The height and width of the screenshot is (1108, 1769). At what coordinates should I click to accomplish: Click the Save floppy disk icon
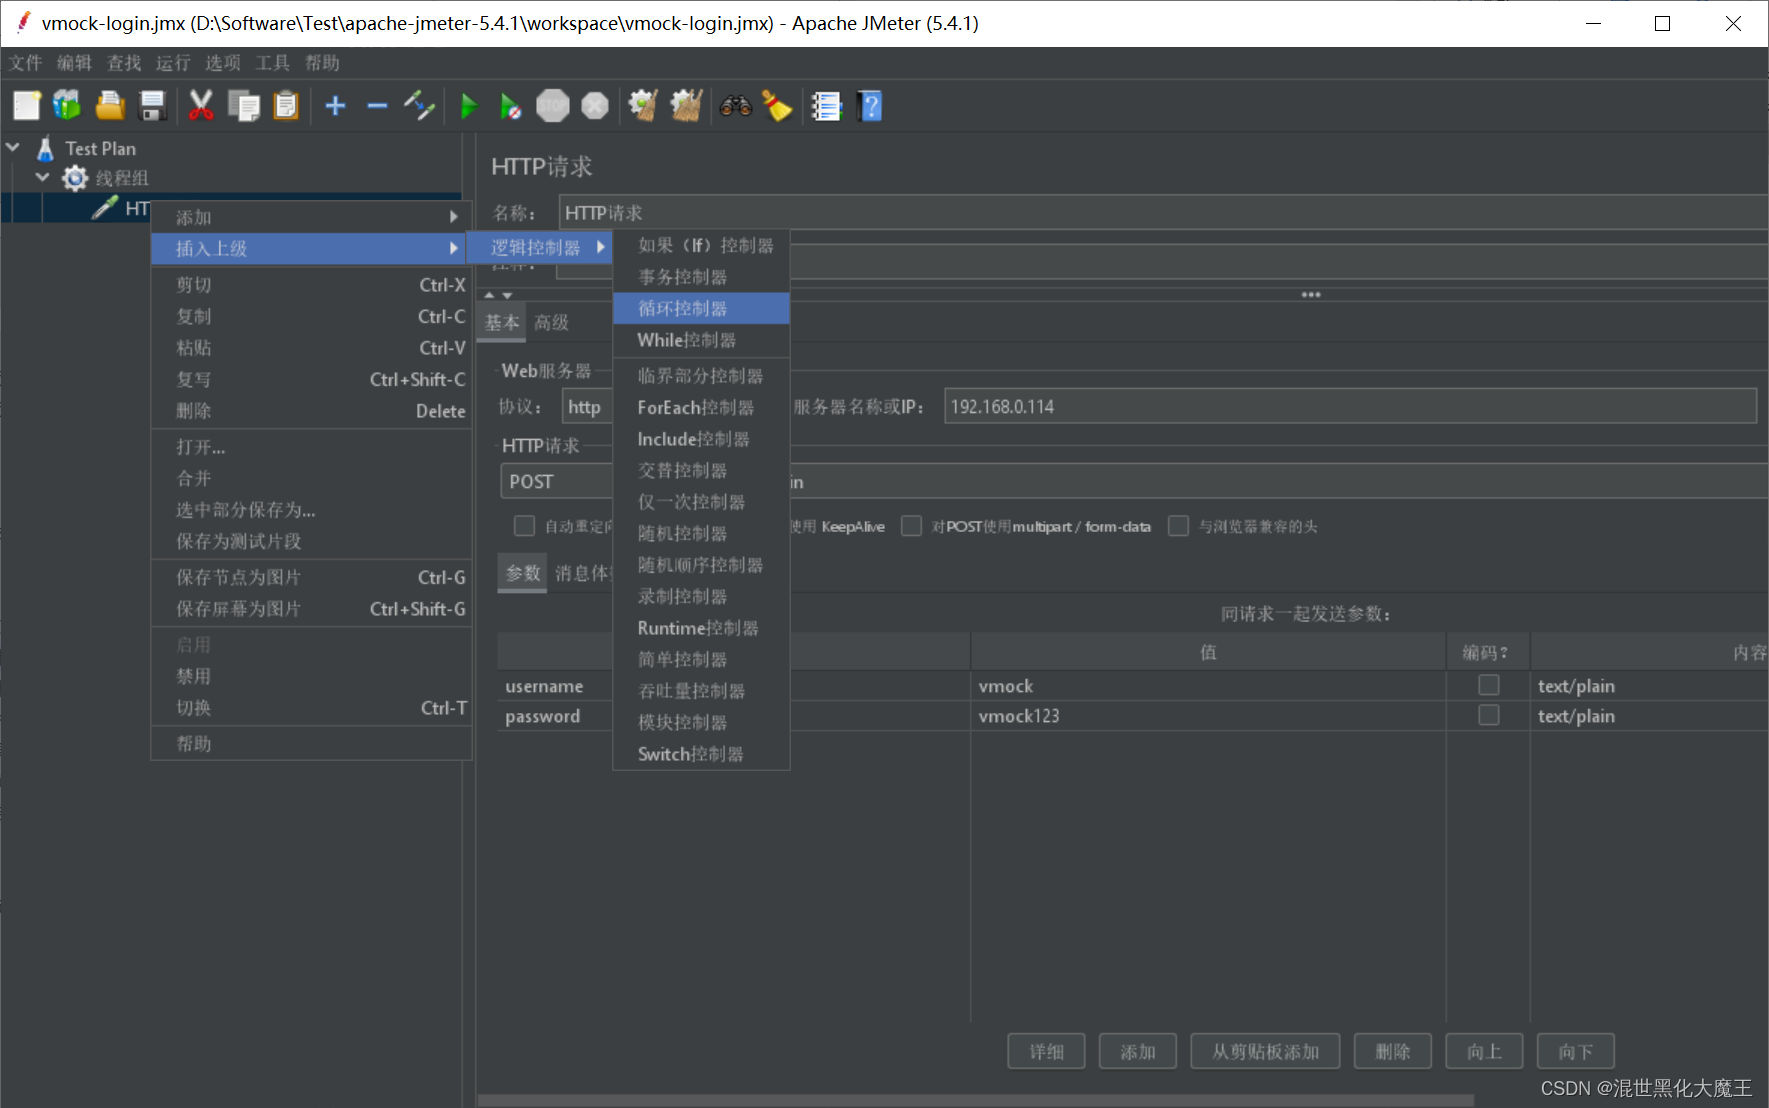tap(152, 106)
